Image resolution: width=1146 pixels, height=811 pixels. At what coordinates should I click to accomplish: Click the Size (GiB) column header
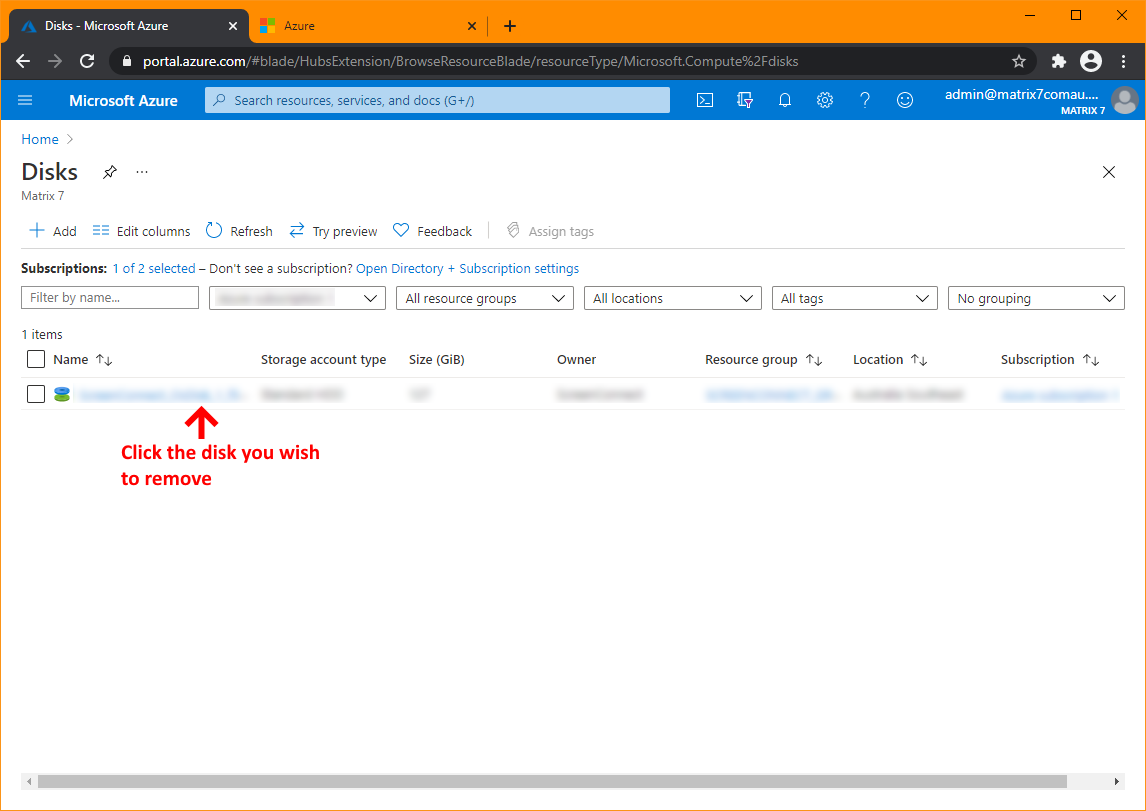point(437,359)
